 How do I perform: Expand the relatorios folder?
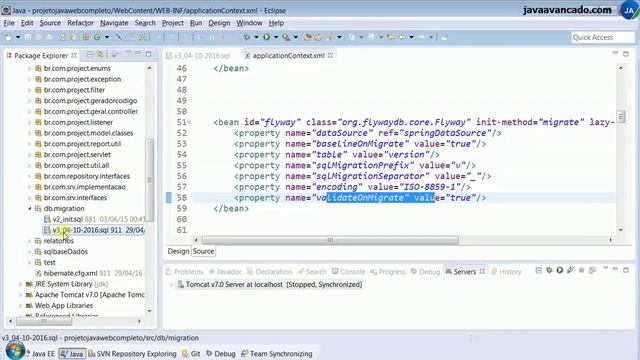(30, 241)
